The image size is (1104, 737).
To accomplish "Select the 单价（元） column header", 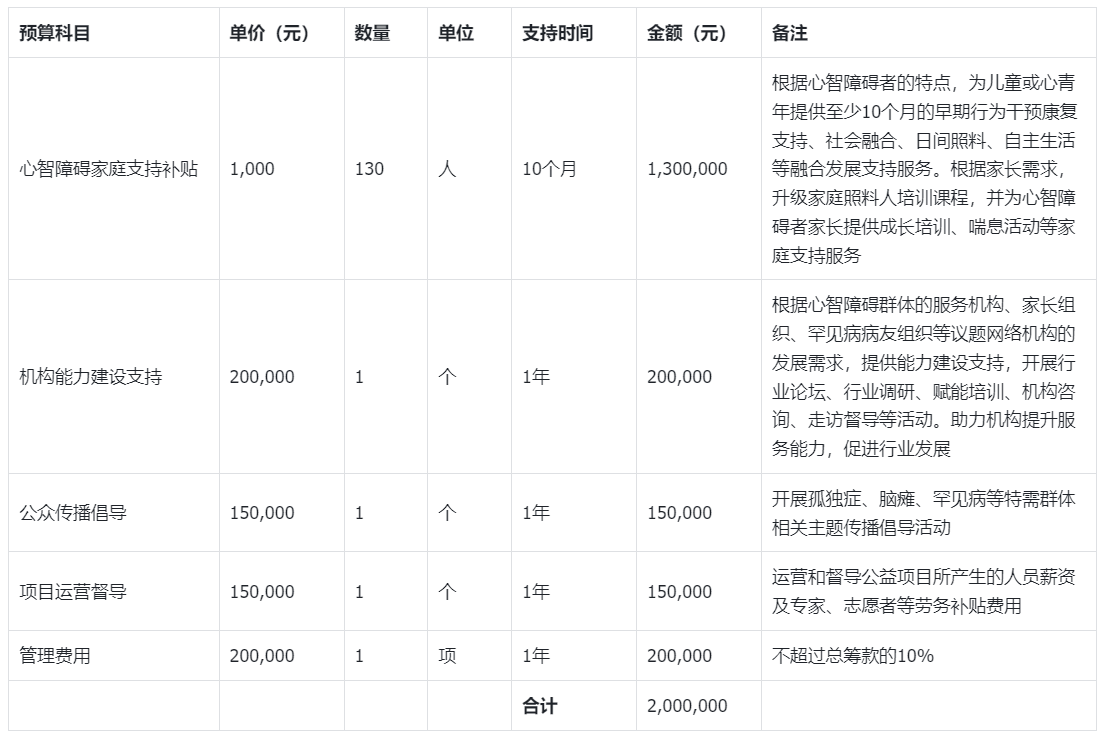I will click(269, 34).
